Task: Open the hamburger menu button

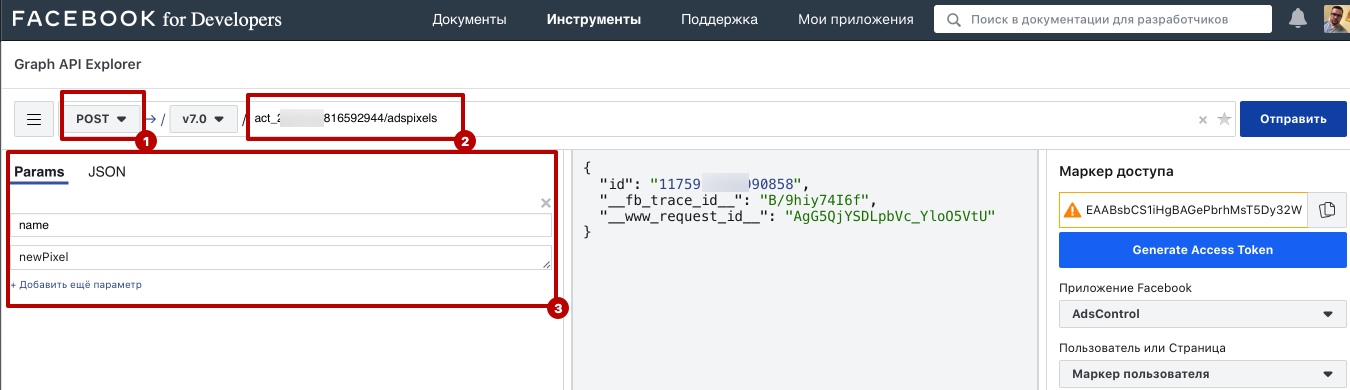Action: [34, 119]
